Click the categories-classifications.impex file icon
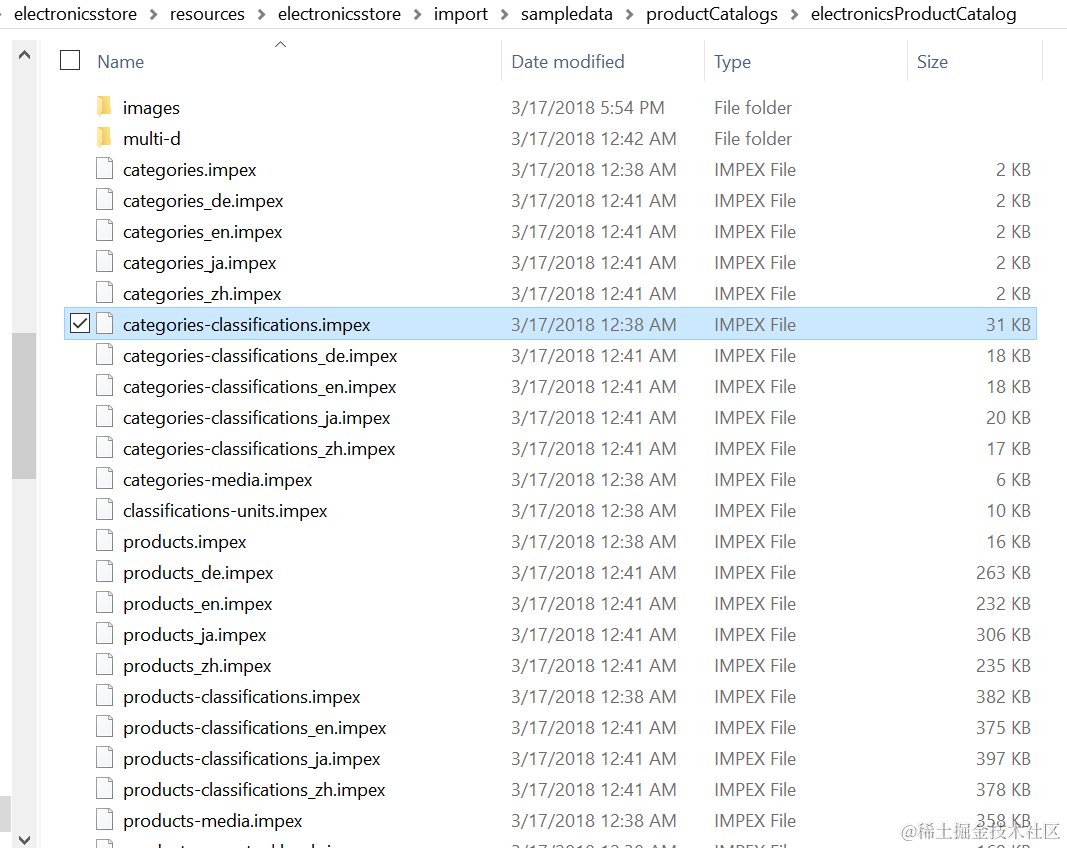Viewport: 1067px width, 848px height. pyautogui.click(x=104, y=323)
